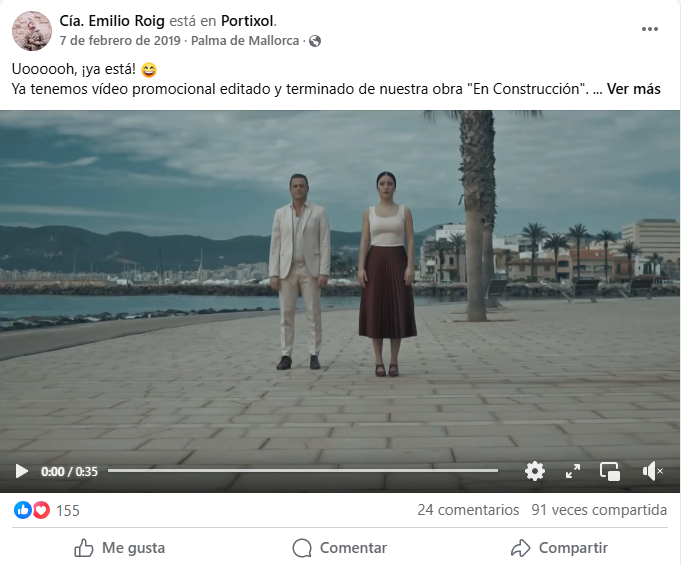The height and width of the screenshot is (565, 681).
Task: Share the post via Compartir
Action: tap(559, 548)
